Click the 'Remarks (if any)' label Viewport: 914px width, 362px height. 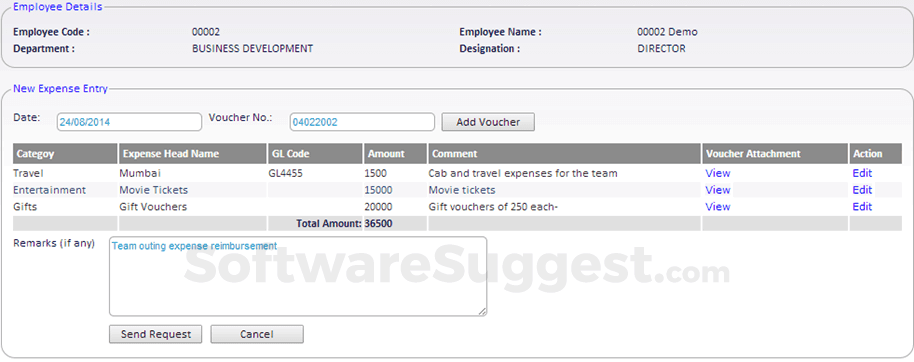click(x=54, y=244)
